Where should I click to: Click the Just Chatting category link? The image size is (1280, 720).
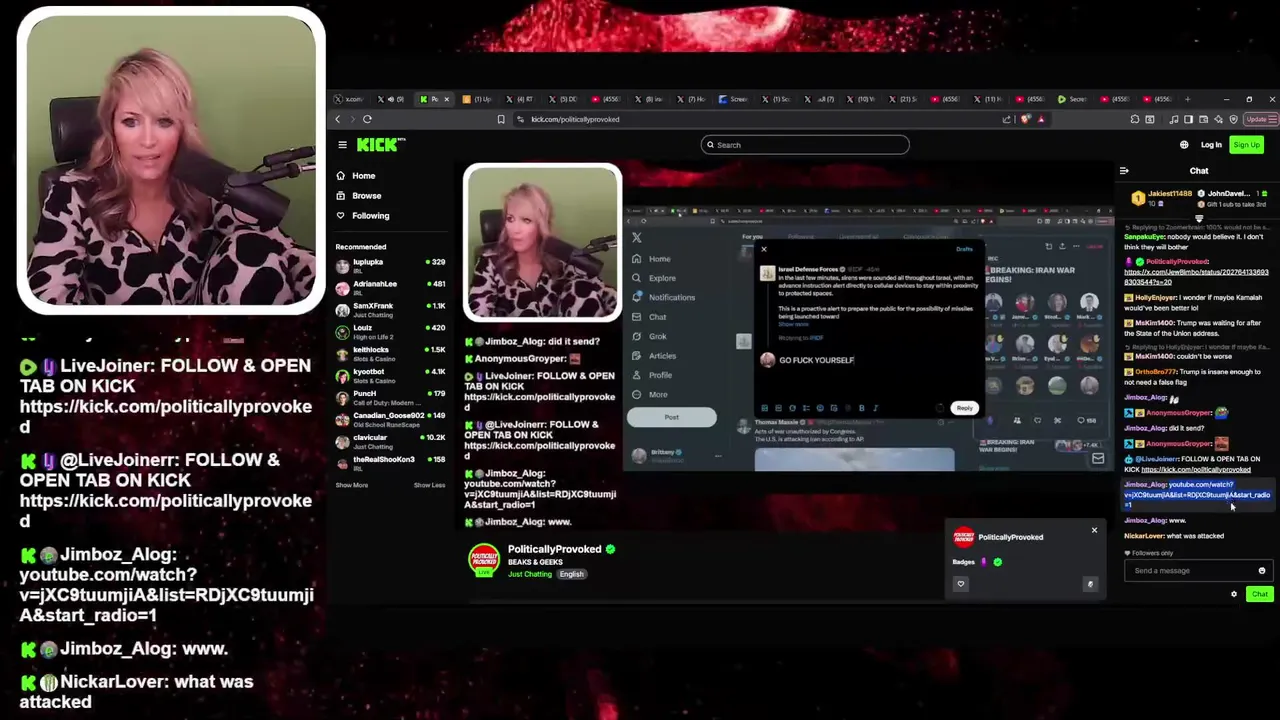point(530,574)
